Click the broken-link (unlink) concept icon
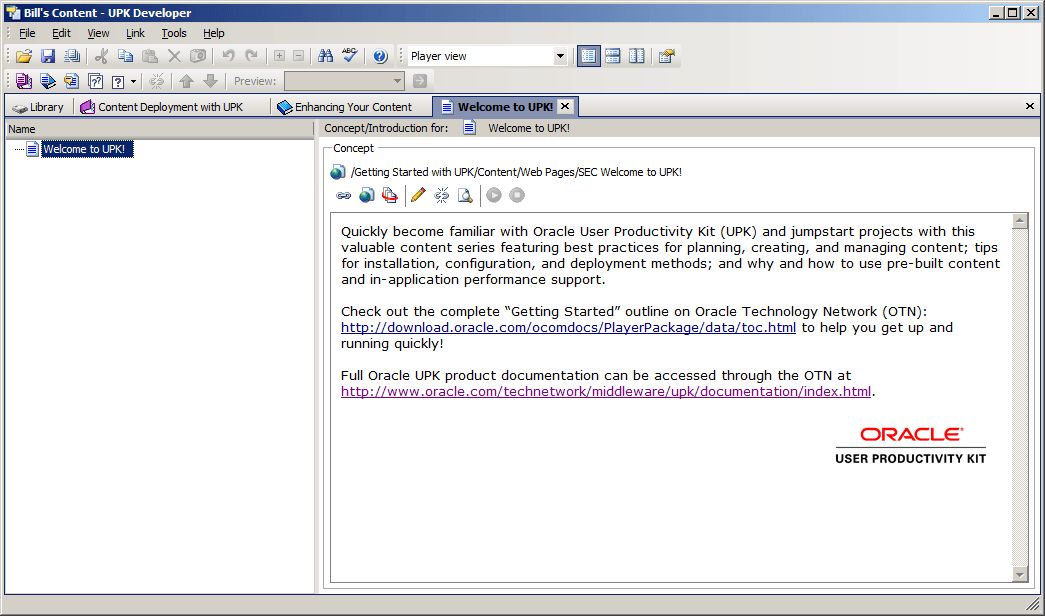Viewport: 1045px width, 616px height. click(x=441, y=195)
